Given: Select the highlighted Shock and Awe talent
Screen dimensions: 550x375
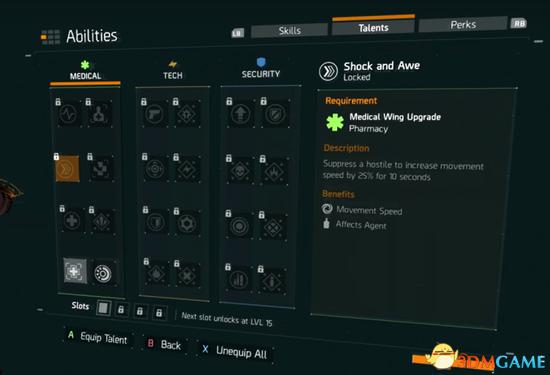Looking at the screenshot, I should tap(67, 169).
